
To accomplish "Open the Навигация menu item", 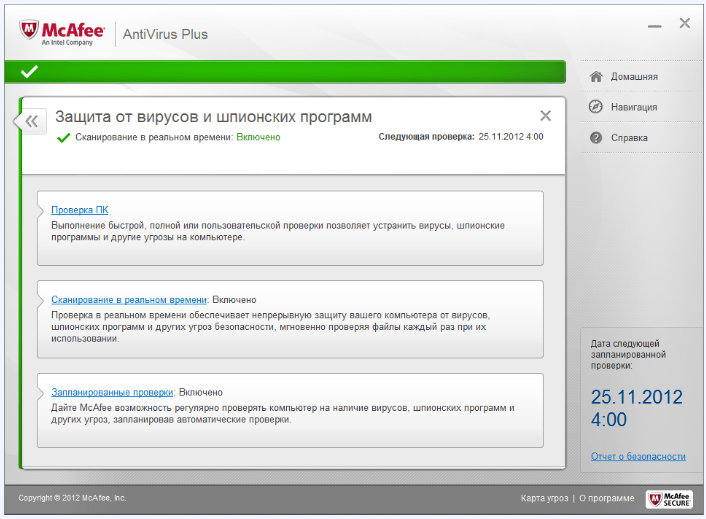I will 634,107.
